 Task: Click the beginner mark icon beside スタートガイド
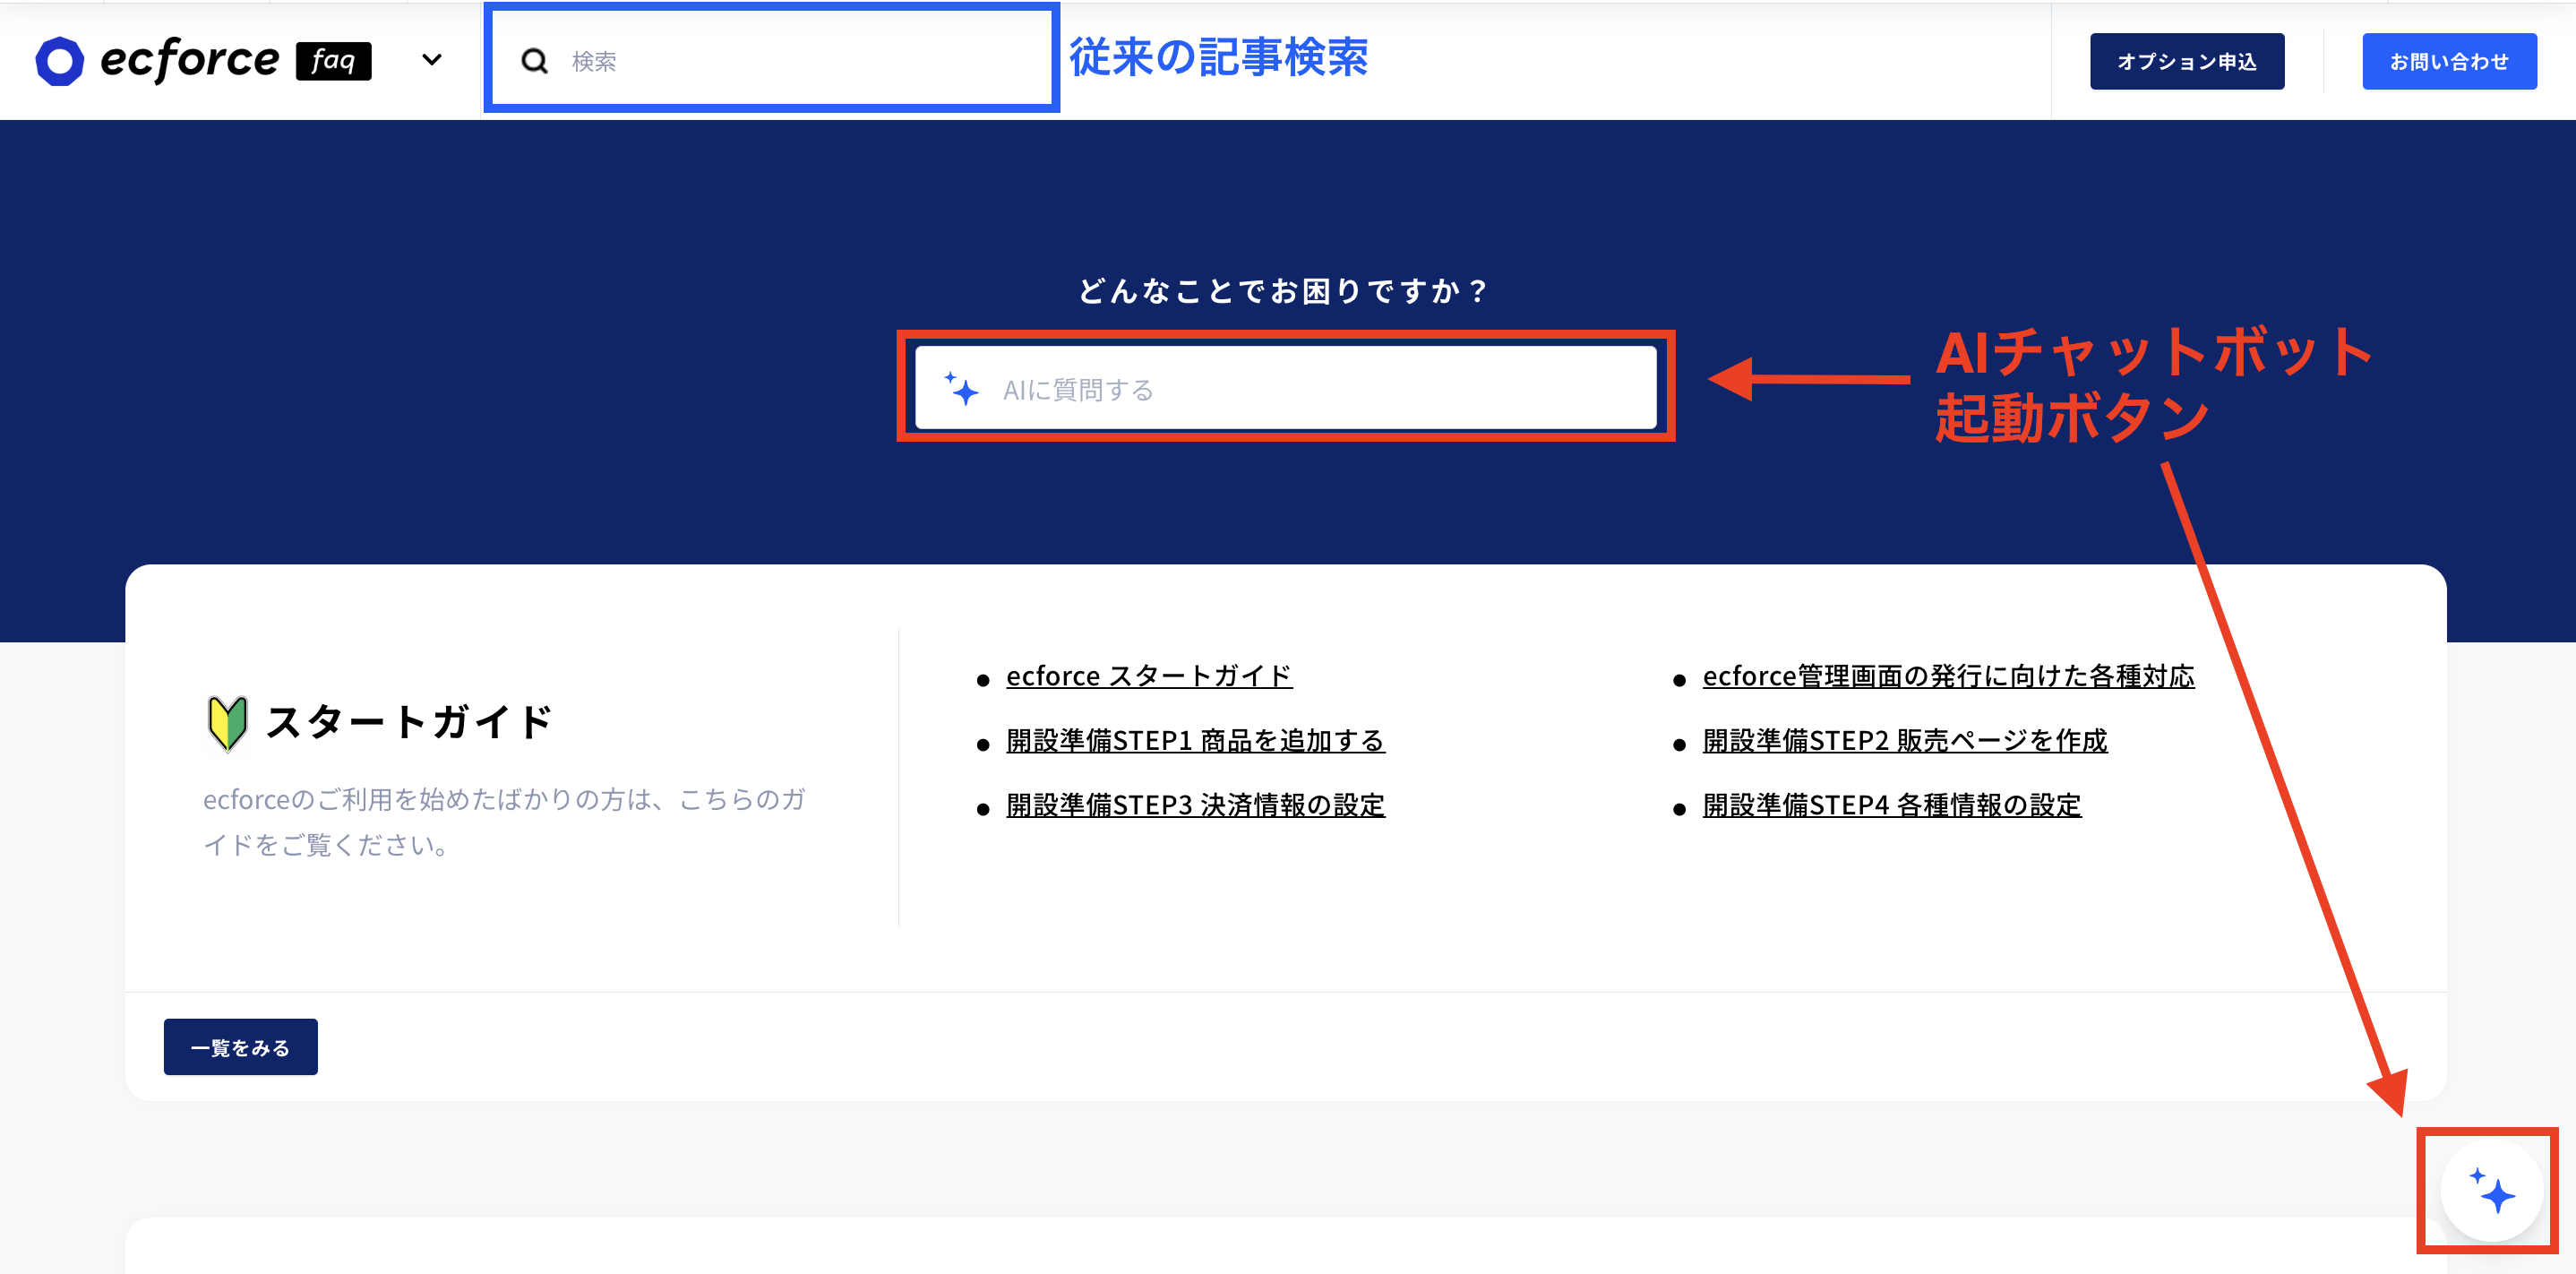click(x=227, y=723)
